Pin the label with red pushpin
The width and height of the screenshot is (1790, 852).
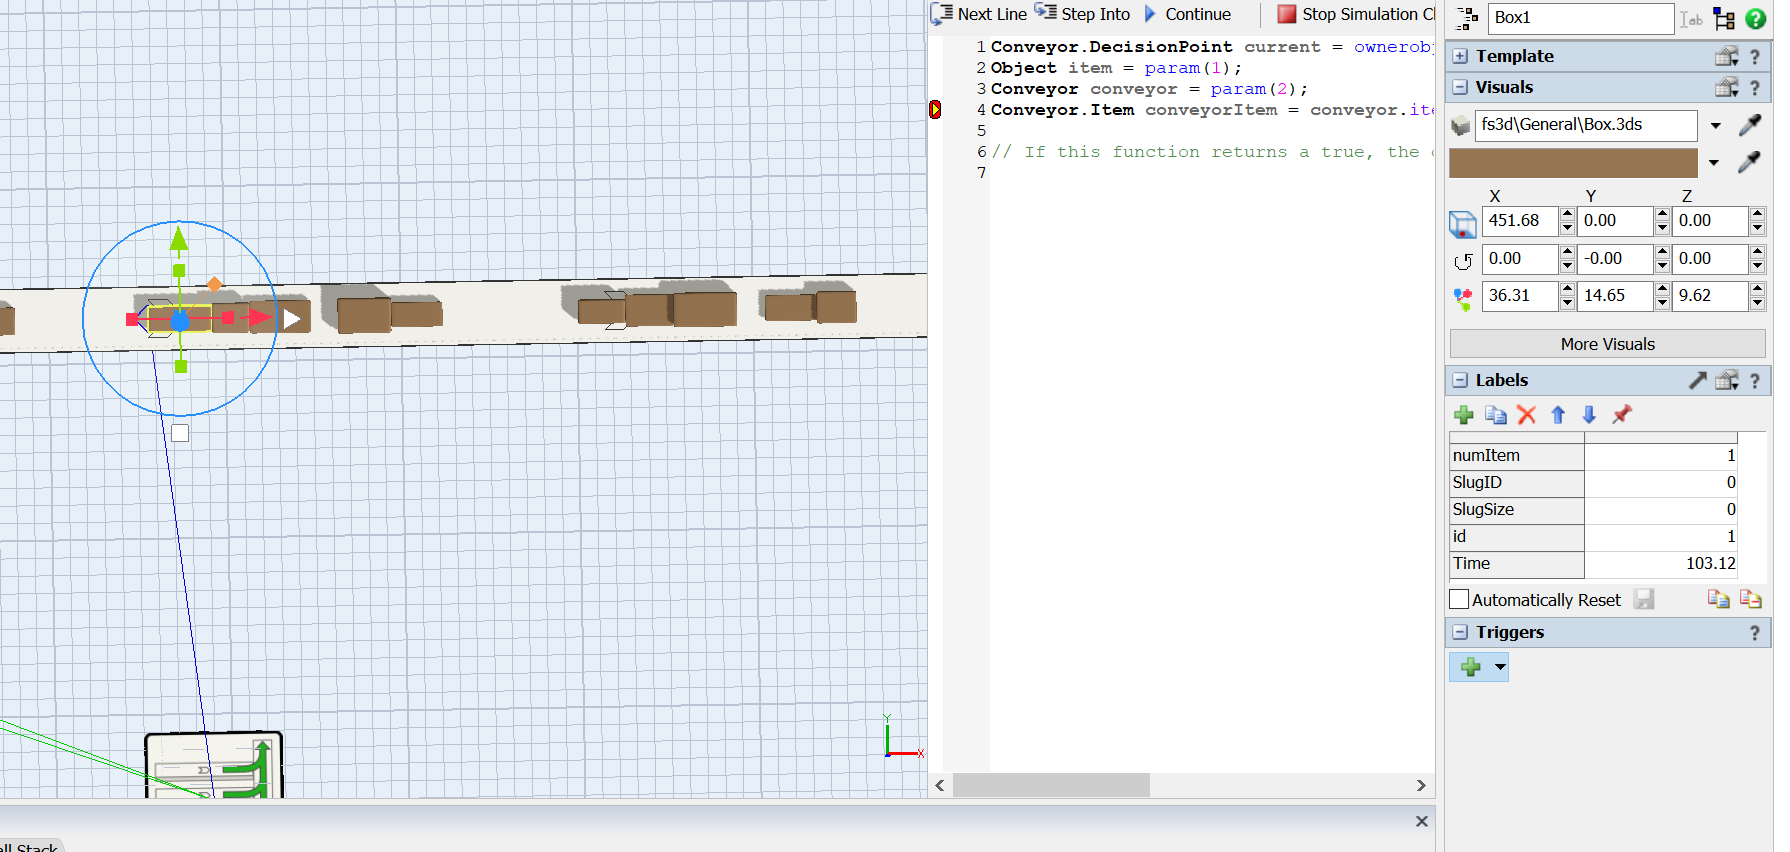pyautogui.click(x=1621, y=415)
